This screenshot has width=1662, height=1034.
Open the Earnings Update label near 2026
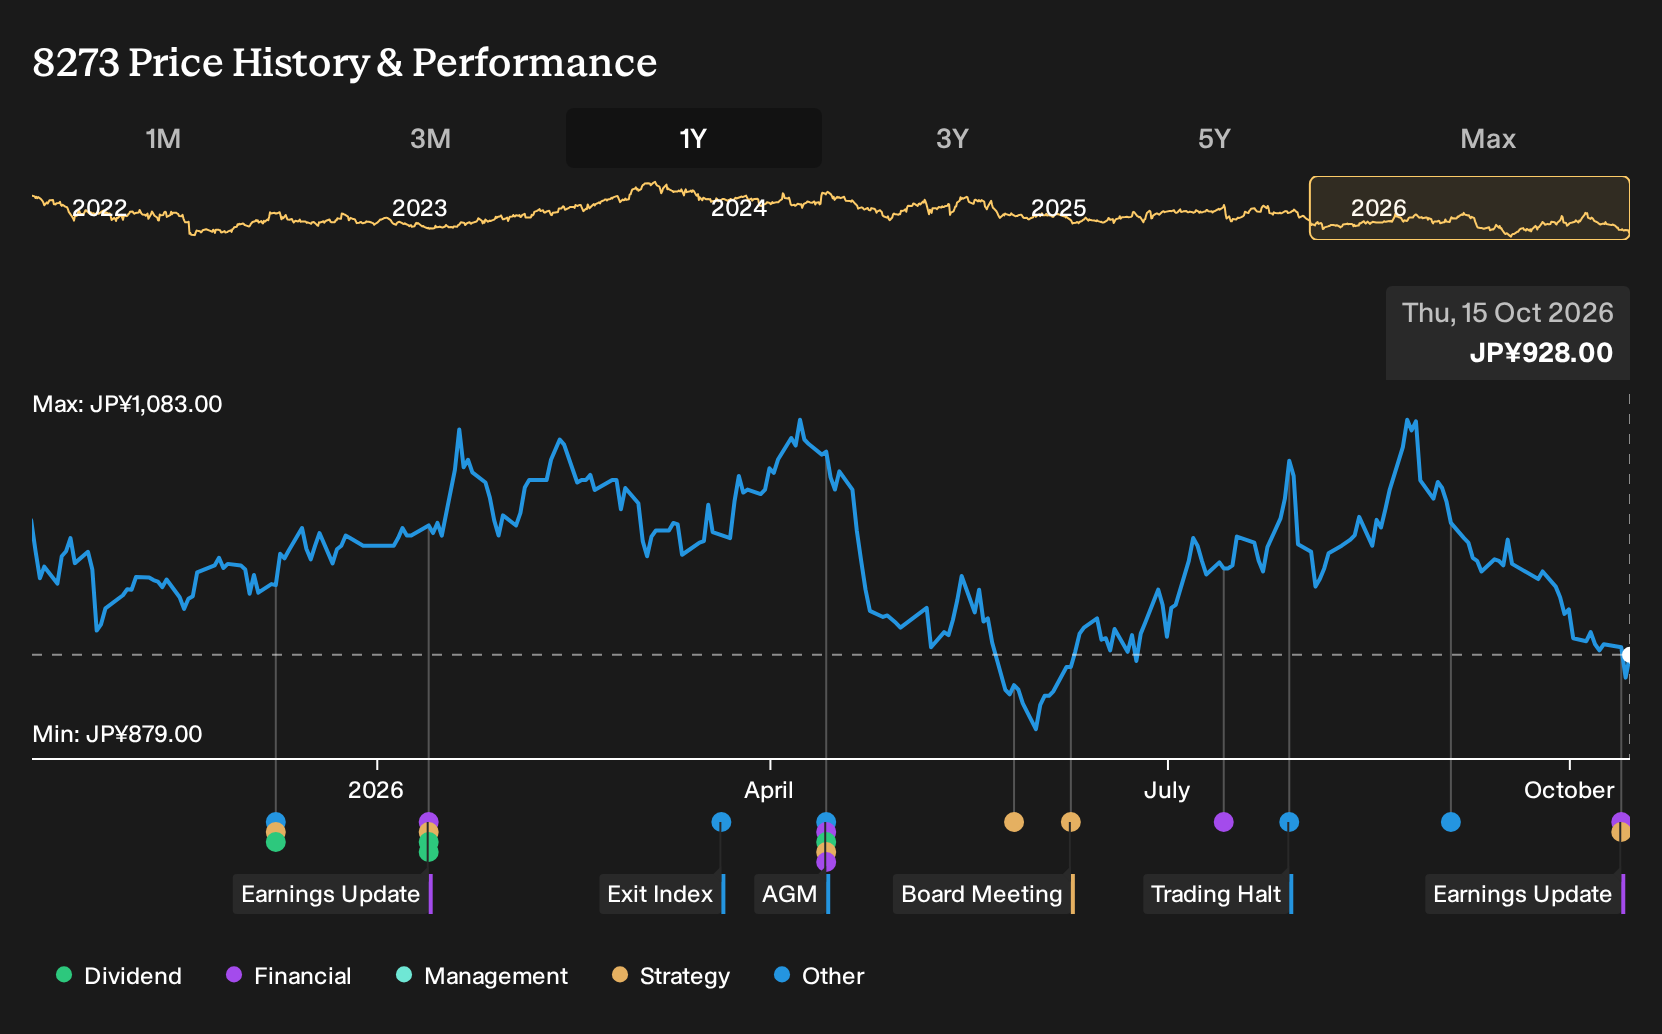coord(331,894)
